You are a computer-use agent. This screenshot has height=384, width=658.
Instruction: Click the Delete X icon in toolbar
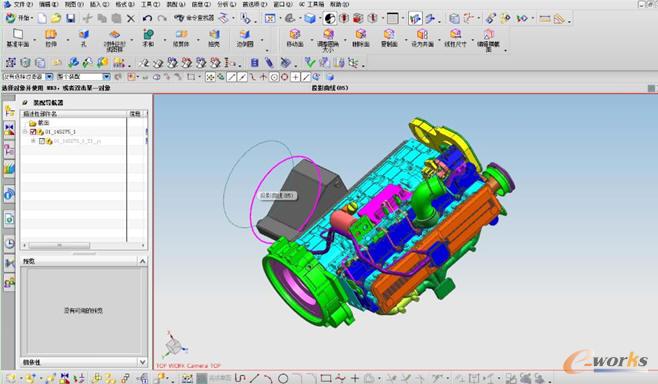[x=131, y=18]
